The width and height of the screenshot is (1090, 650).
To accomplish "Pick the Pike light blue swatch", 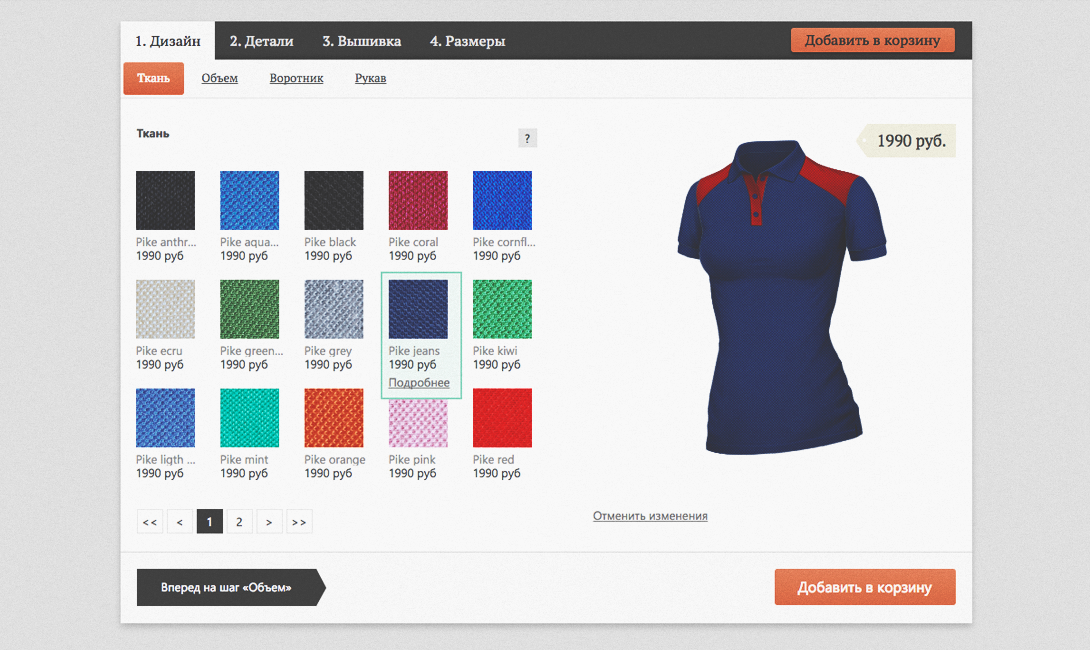I will pos(165,418).
